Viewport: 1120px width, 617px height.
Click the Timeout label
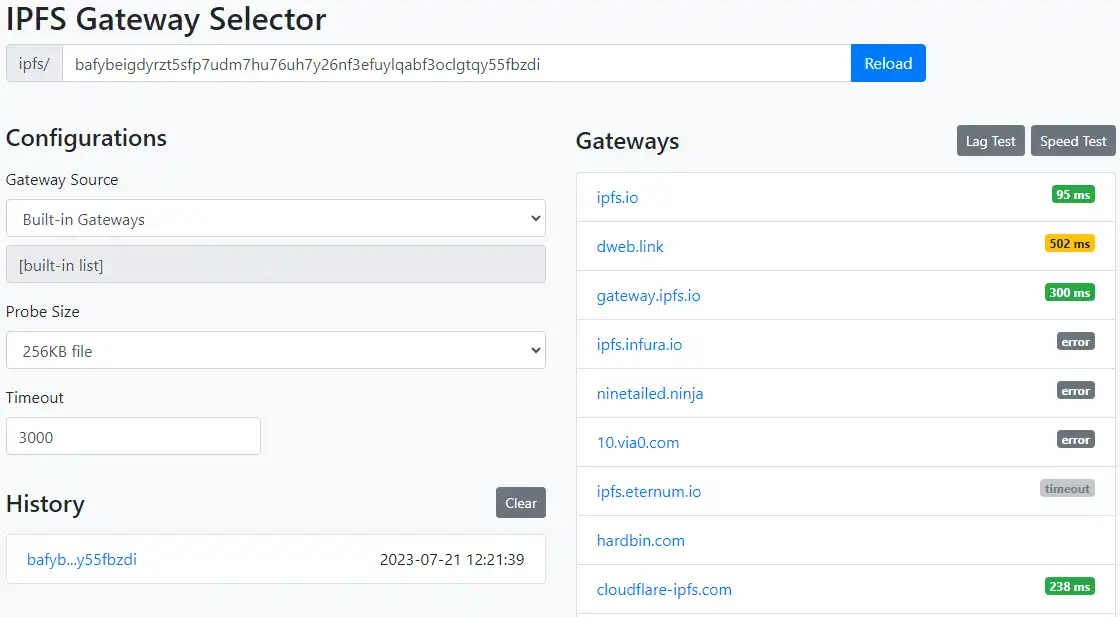coord(35,398)
